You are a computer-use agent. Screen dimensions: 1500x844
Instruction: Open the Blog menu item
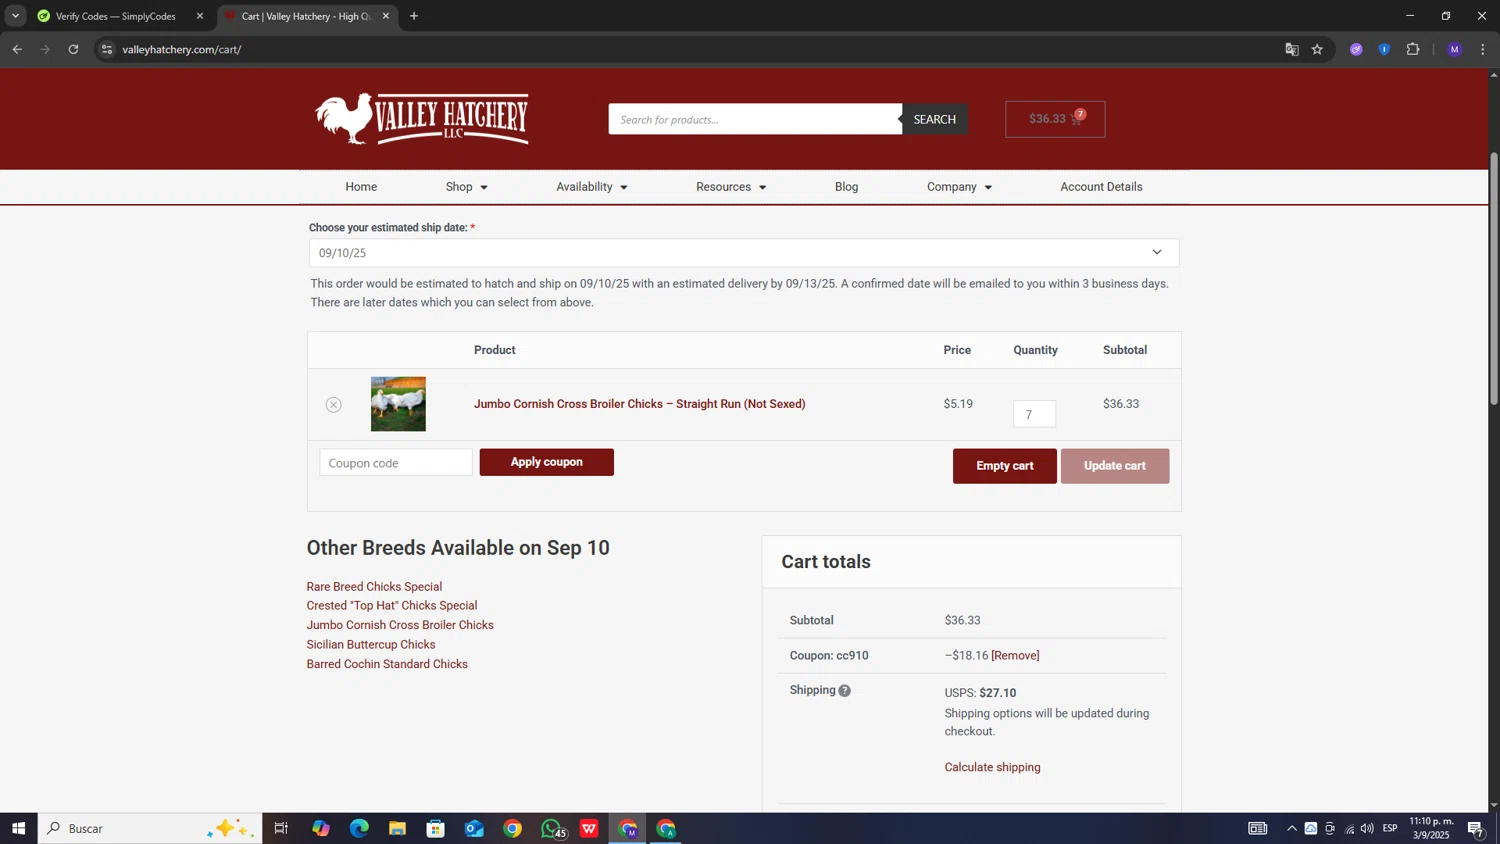846,187
